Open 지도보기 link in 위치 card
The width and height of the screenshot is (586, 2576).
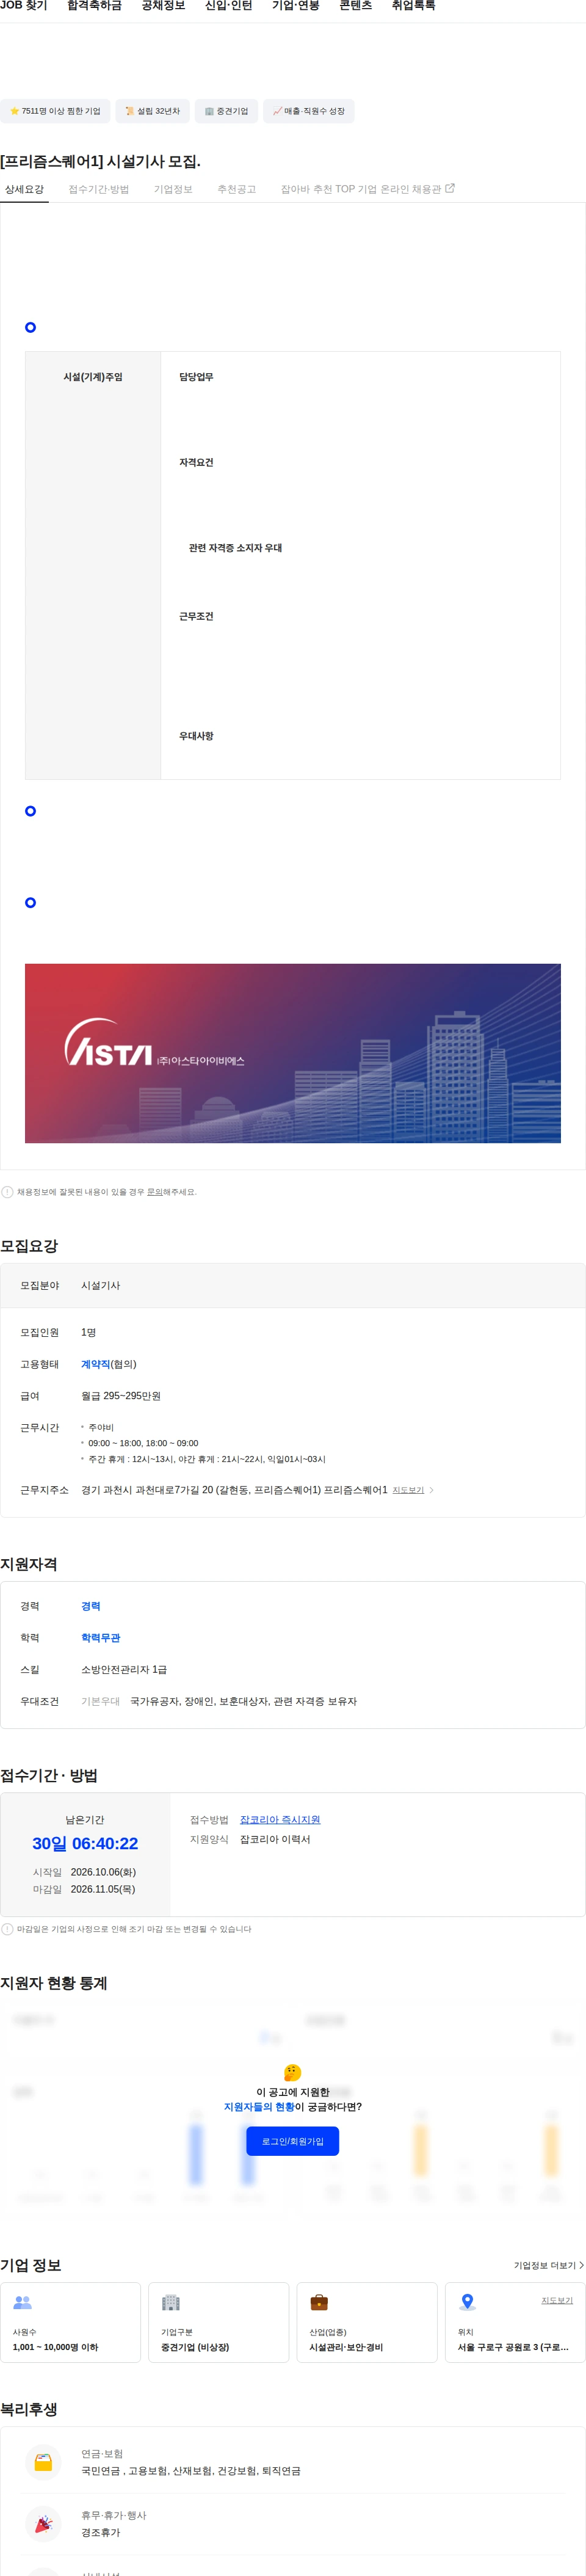tap(557, 2300)
